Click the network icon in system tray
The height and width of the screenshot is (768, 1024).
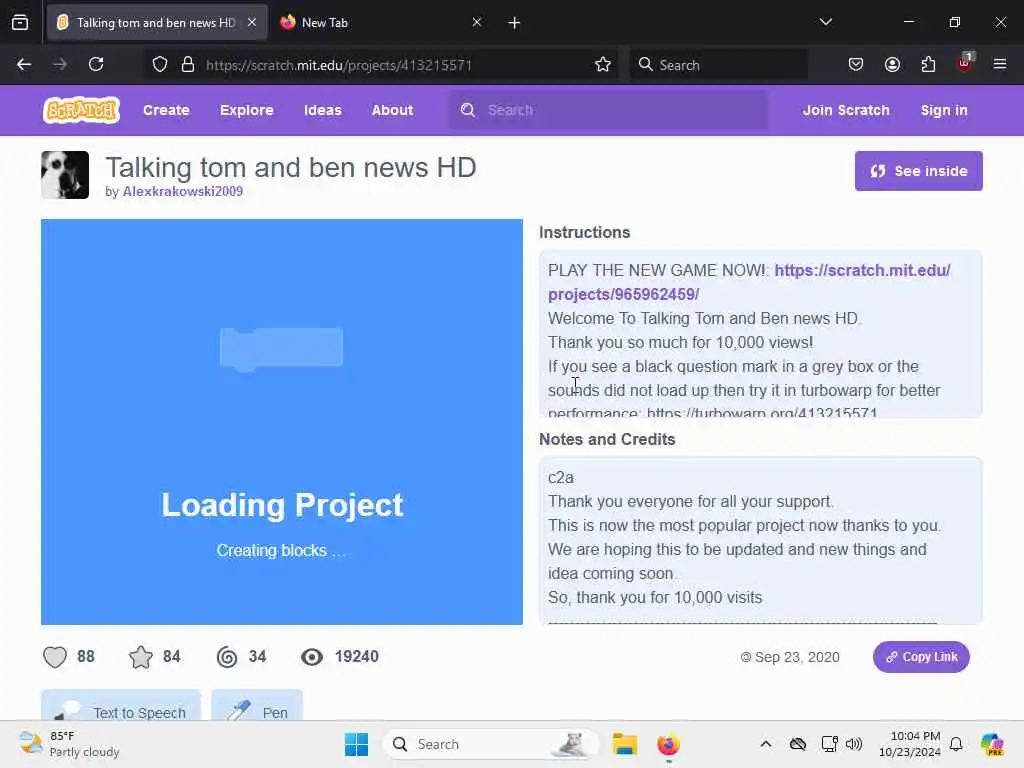(x=829, y=744)
